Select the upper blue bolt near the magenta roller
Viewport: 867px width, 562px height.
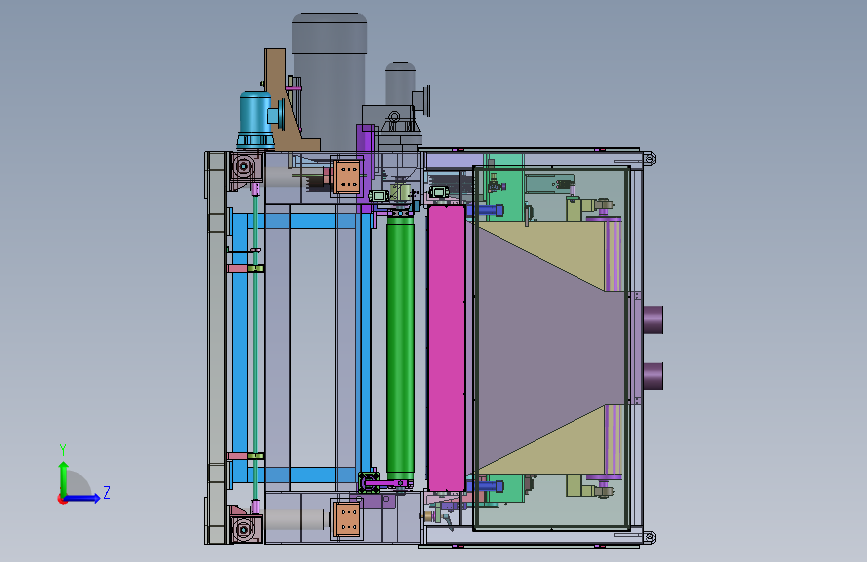click(485, 210)
